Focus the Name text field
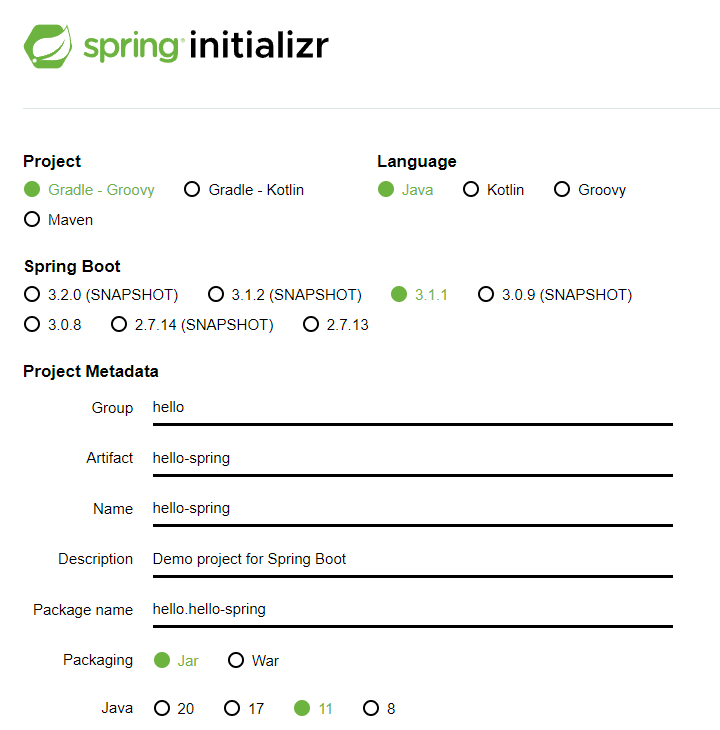Screen dimensions: 720x730 [413, 509]
